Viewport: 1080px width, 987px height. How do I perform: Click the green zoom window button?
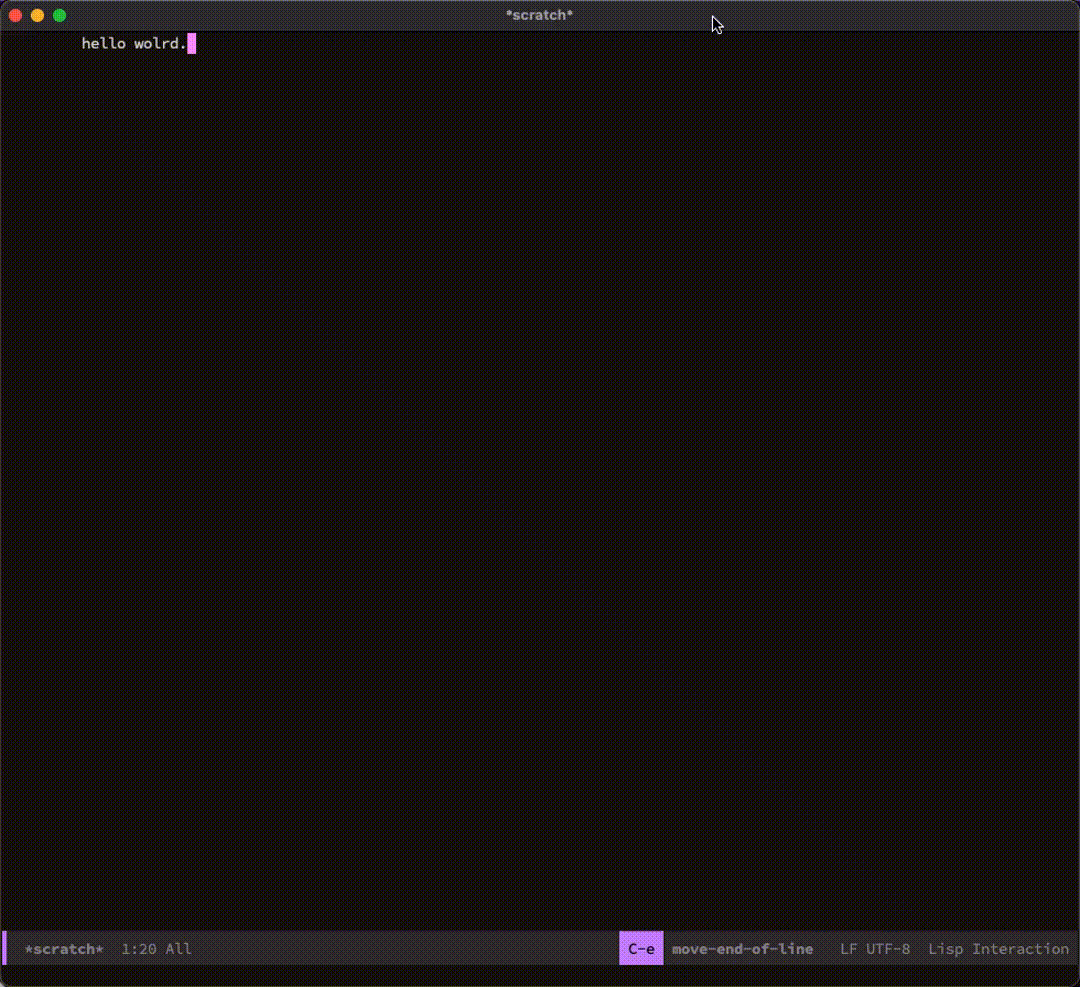(x=59, y=15)
